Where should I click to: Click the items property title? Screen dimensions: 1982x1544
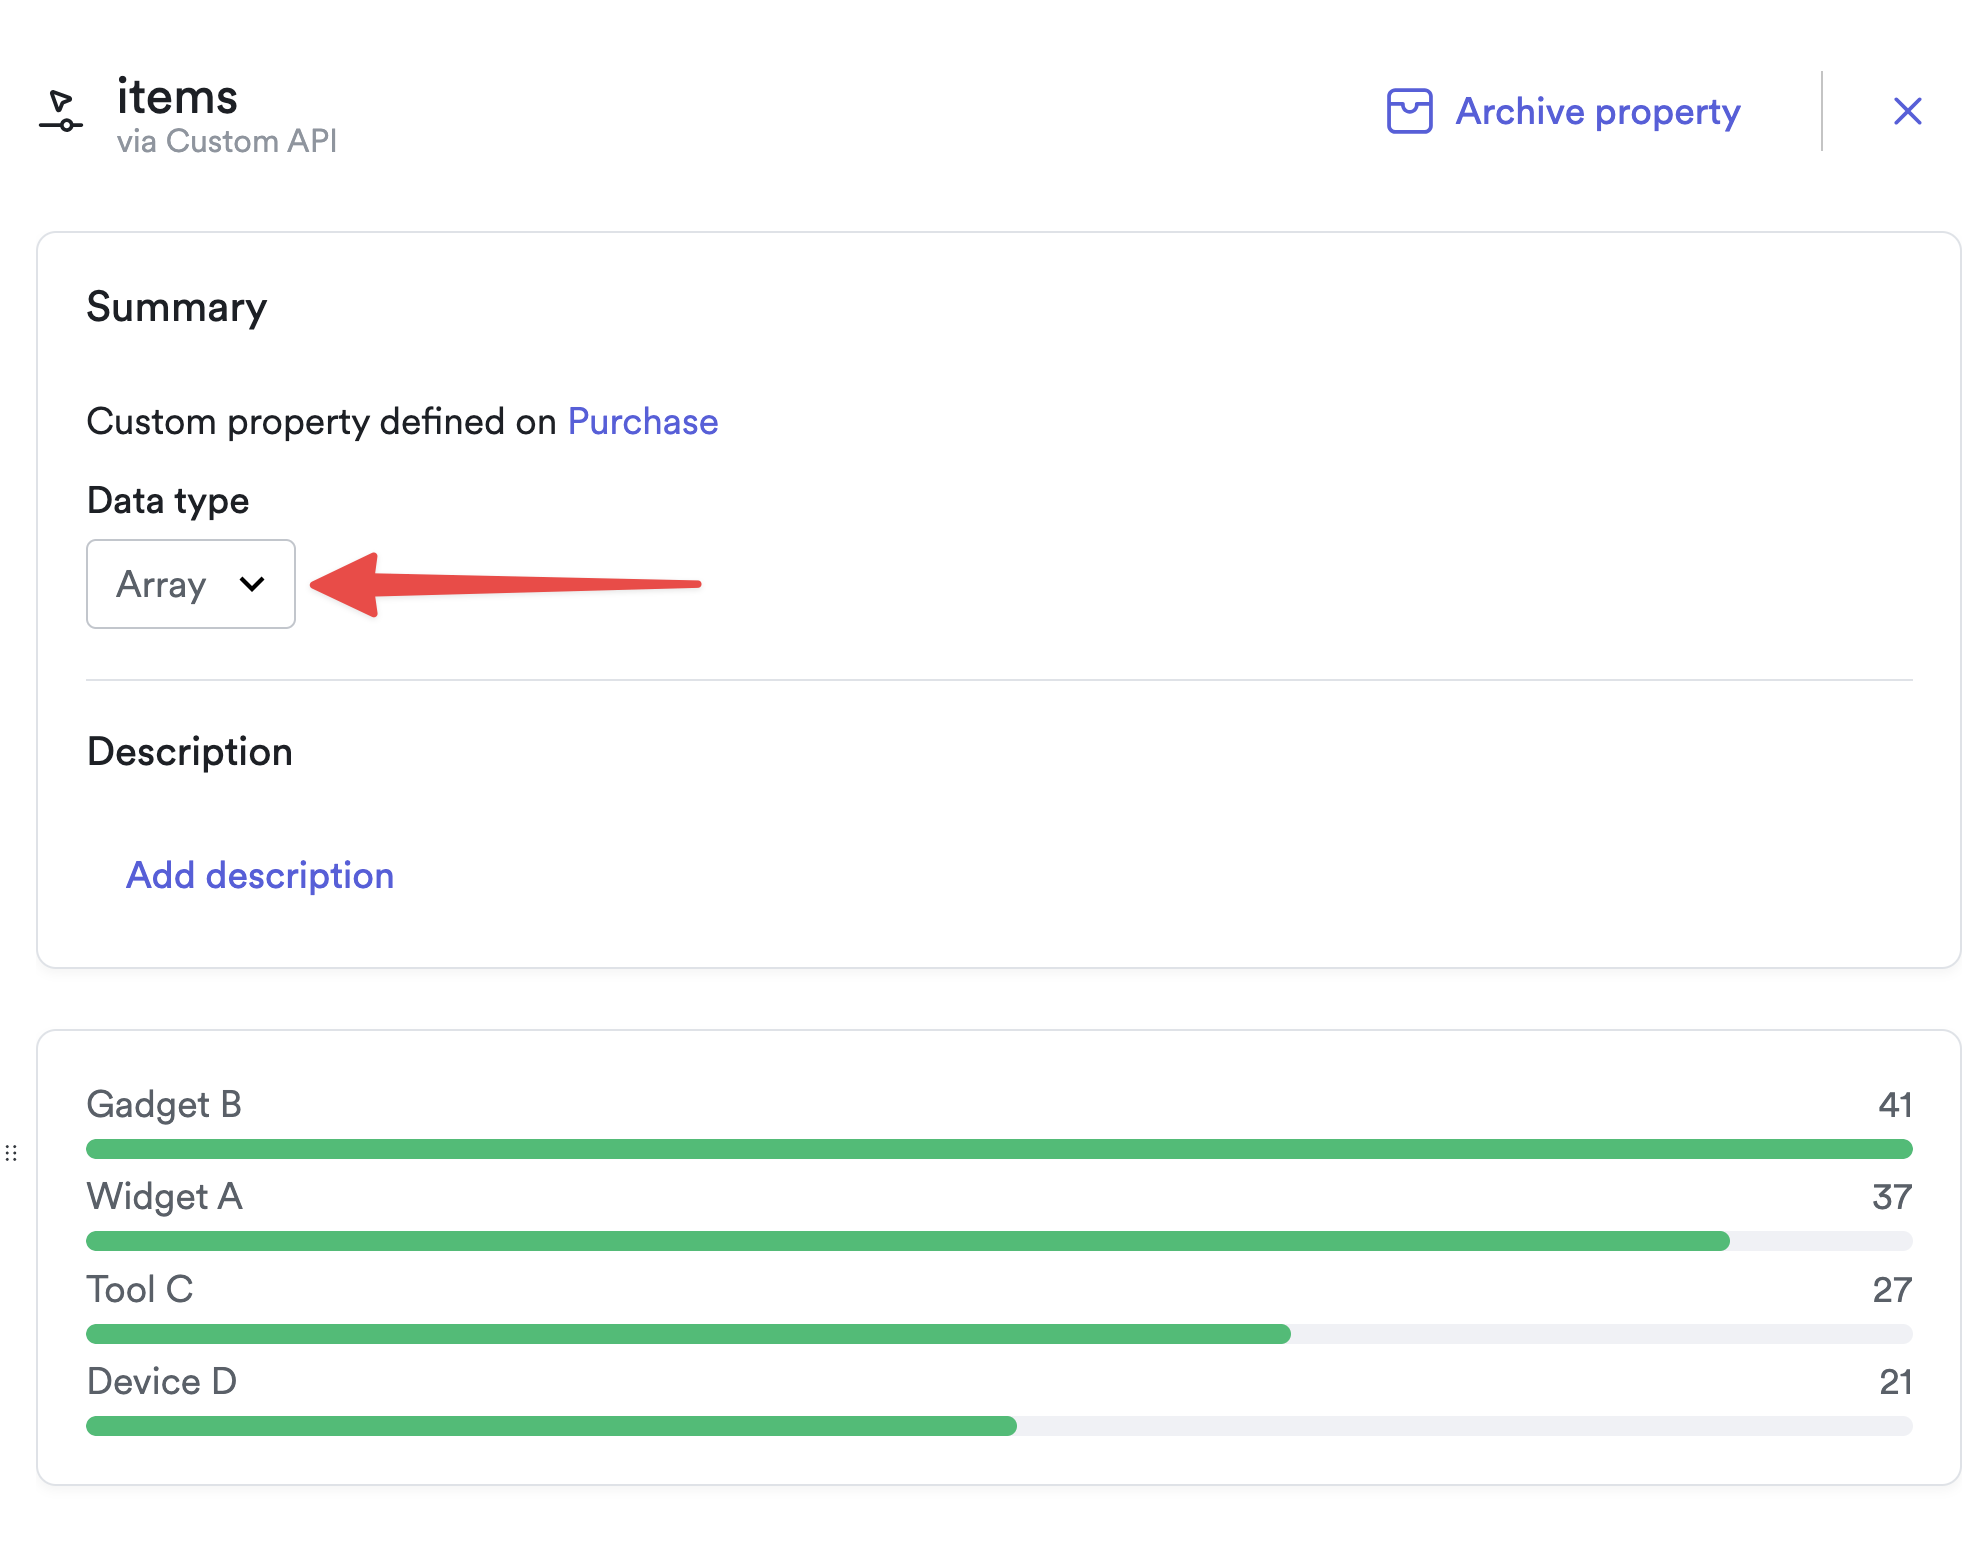[x=176, y=96]
